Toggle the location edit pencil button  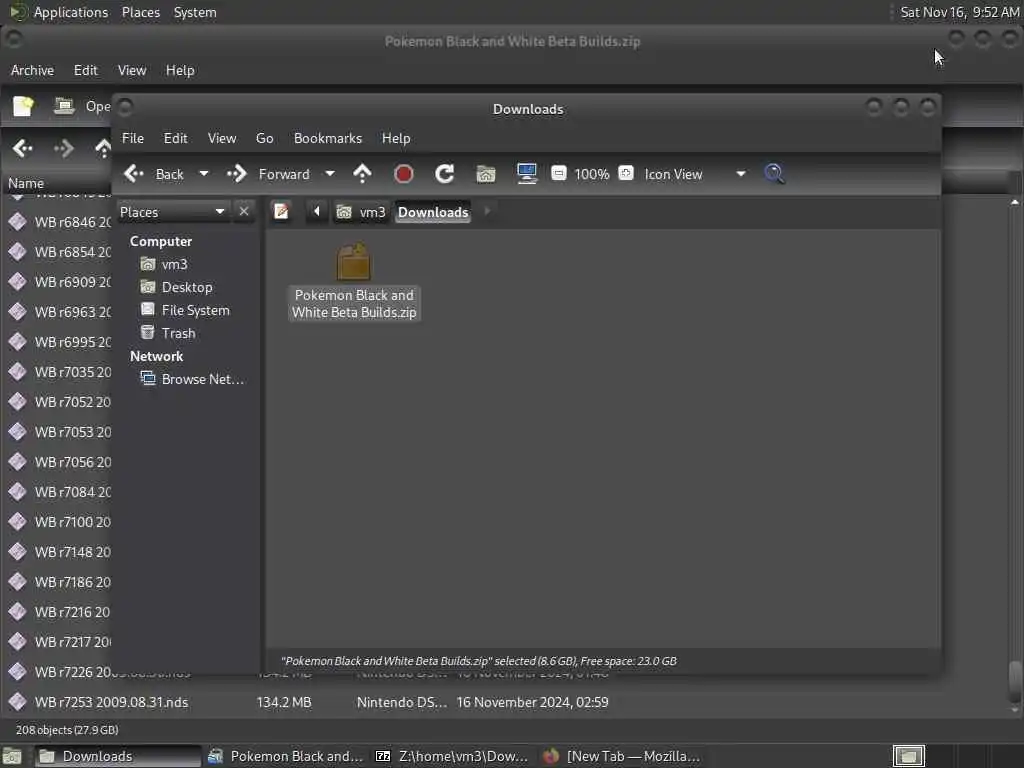tap(281, 212)
